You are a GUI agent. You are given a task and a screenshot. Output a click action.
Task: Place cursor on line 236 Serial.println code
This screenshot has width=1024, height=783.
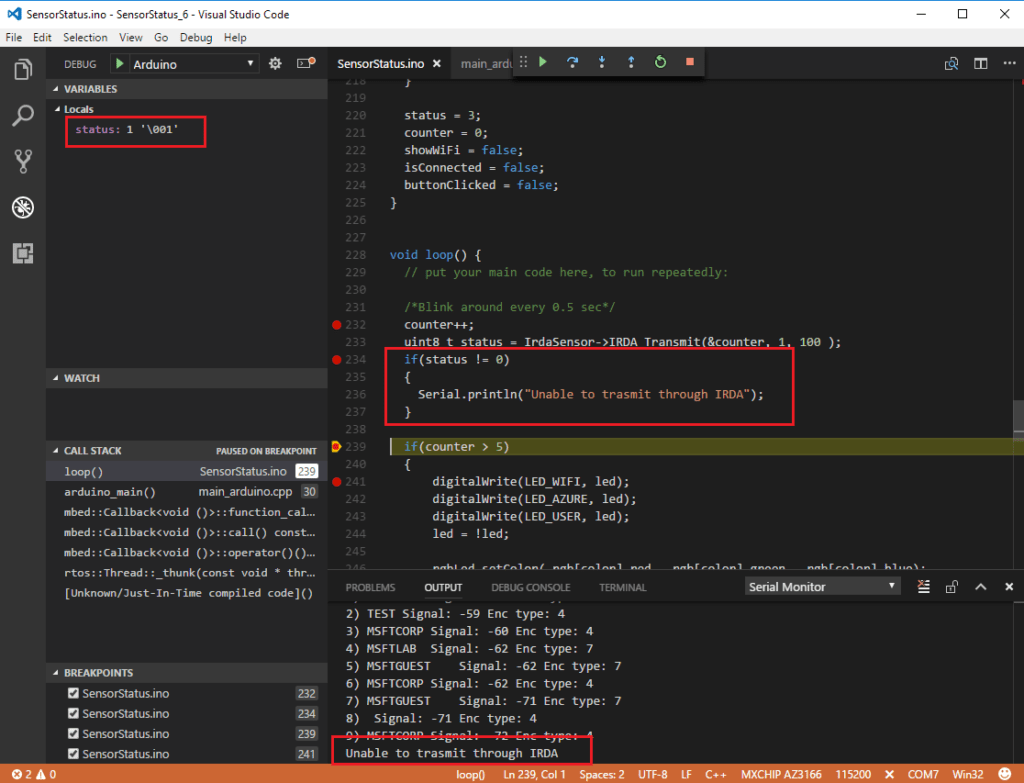[x=590, y=394]
